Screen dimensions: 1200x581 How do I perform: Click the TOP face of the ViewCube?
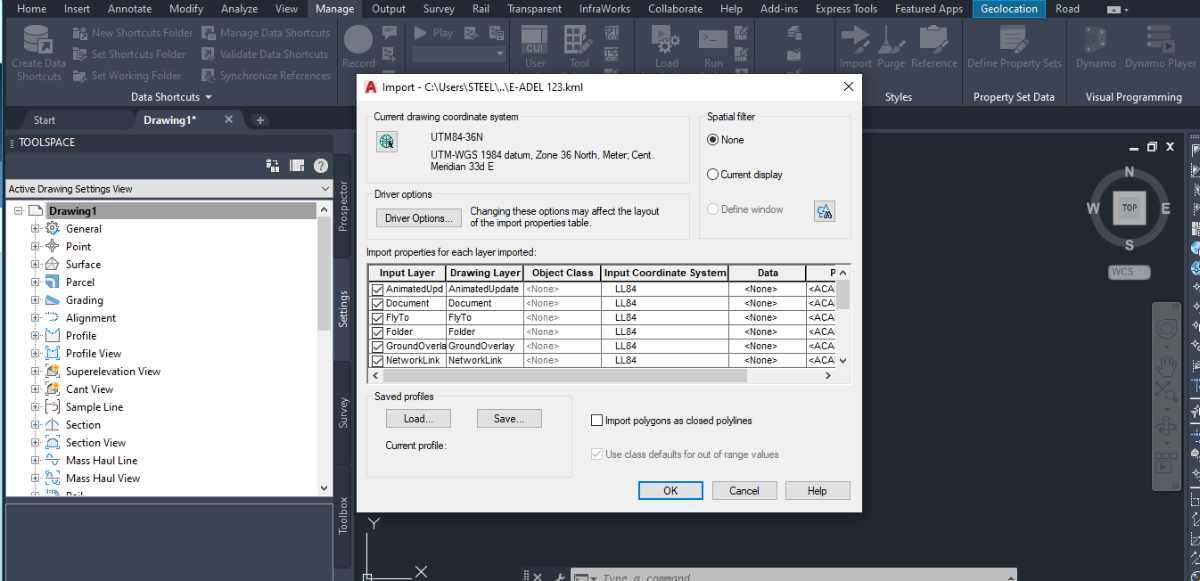pyautogui.click(x=1129, y=208)
